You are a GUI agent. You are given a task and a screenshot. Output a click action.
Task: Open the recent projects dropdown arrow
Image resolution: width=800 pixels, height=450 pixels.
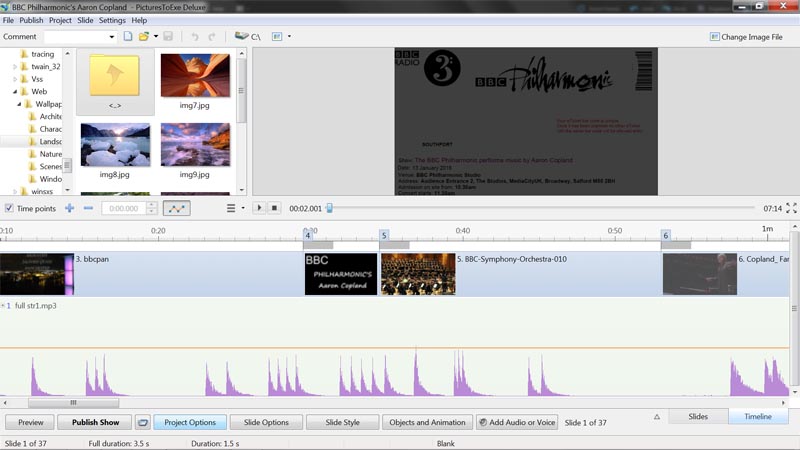click(156, 36)
